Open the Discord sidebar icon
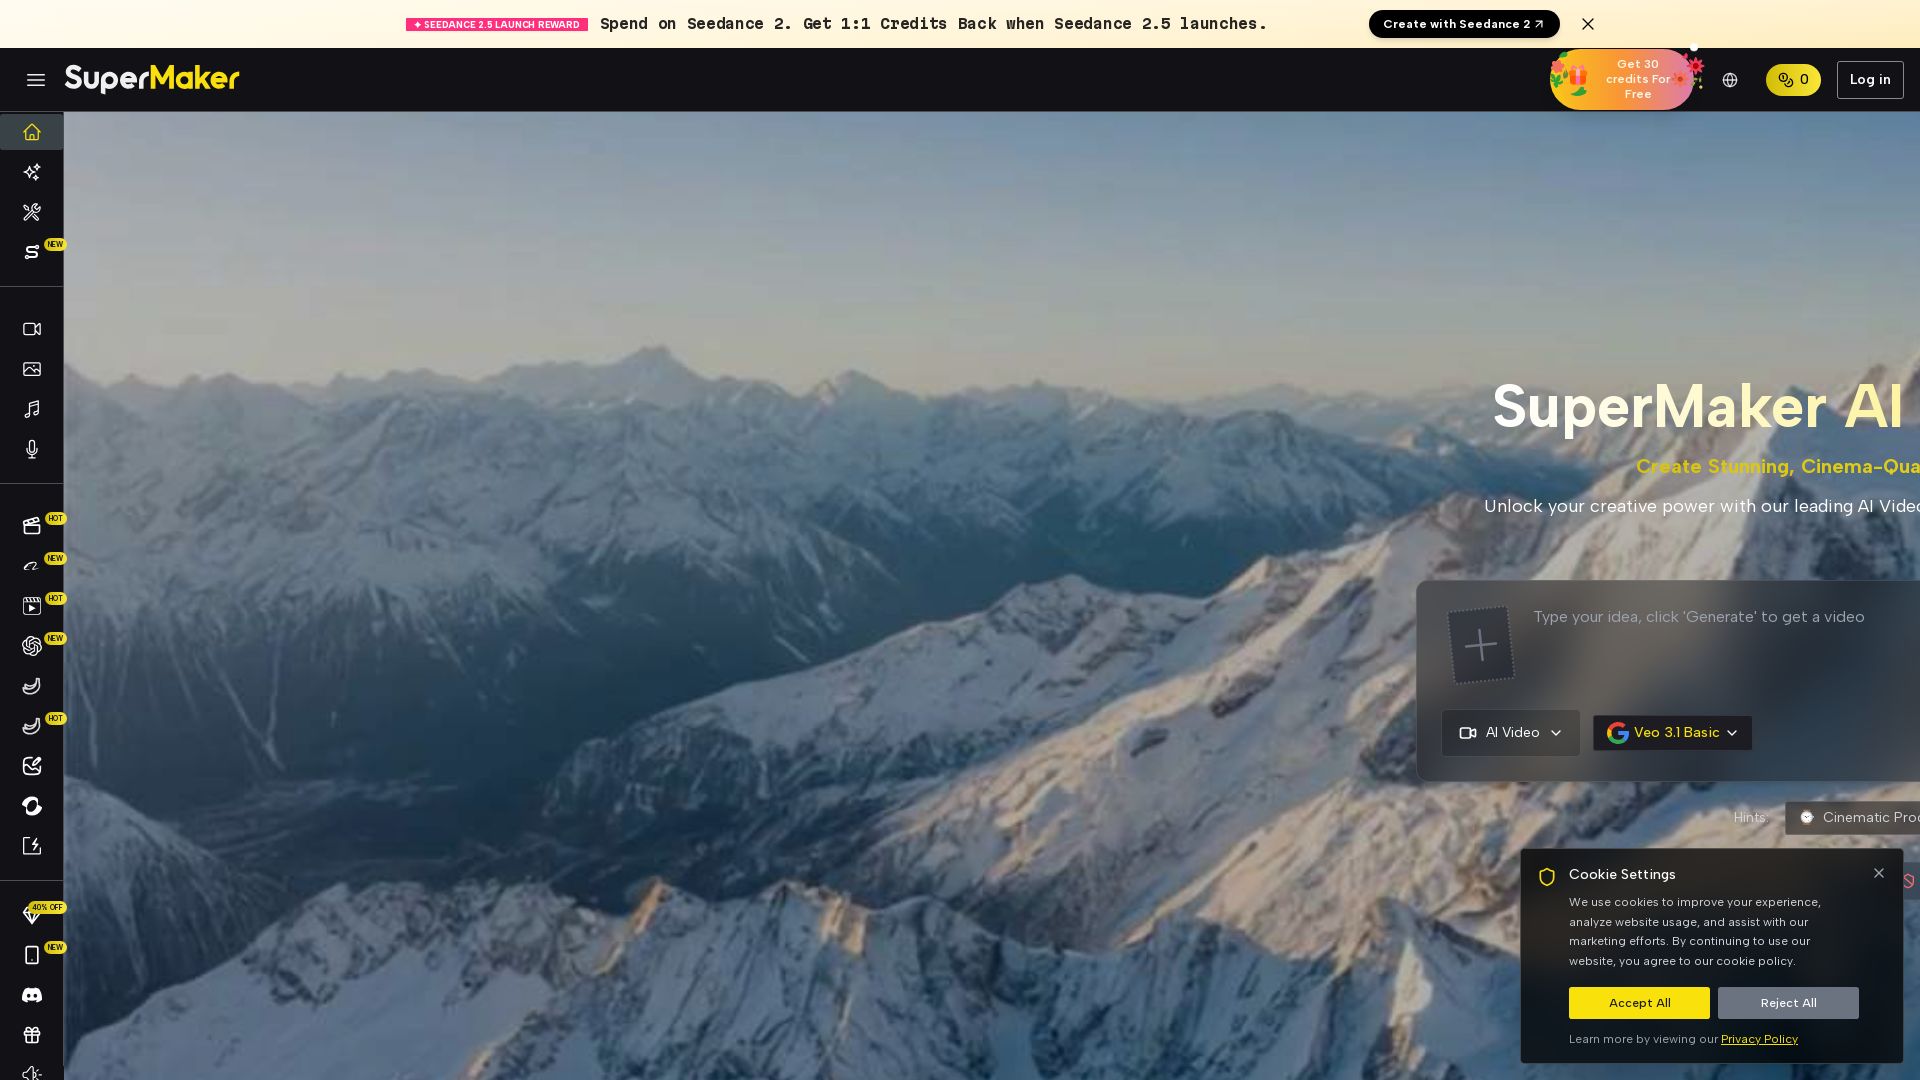The width and height of the screenshot is (1920, 1080). click(32, 995)
